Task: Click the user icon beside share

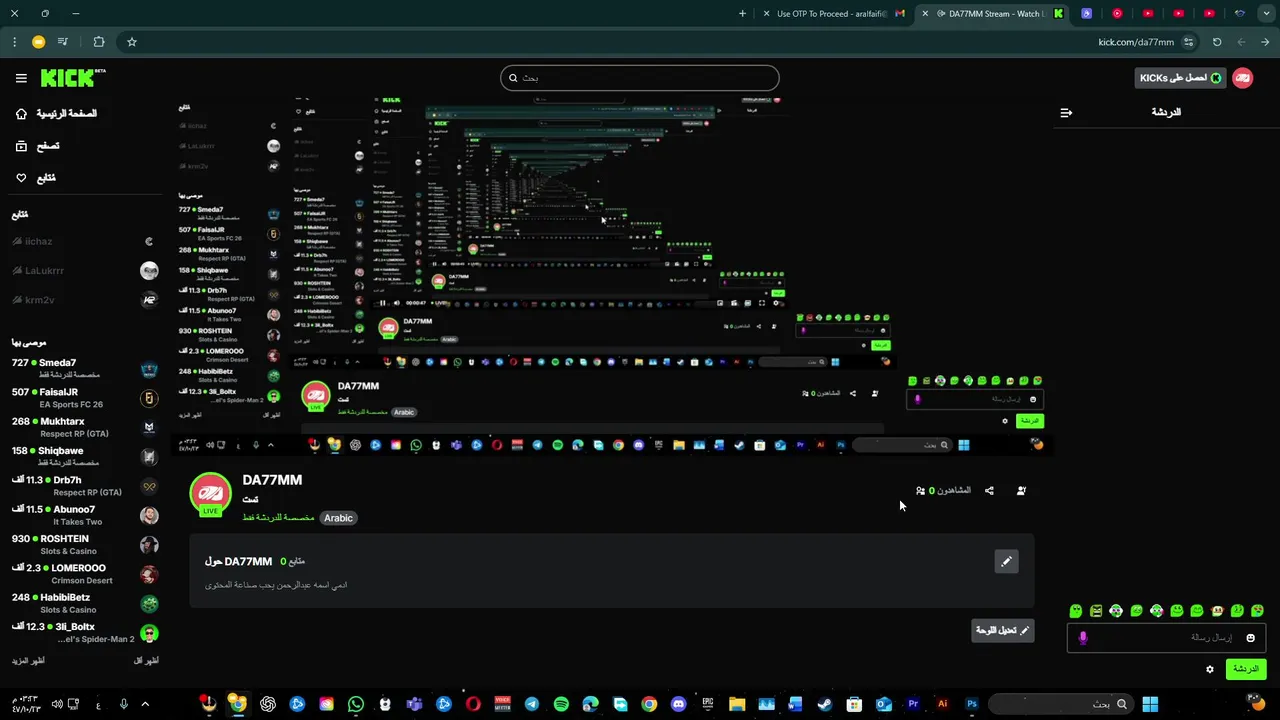Action: pyautogui.click(x=1021, y=491)
